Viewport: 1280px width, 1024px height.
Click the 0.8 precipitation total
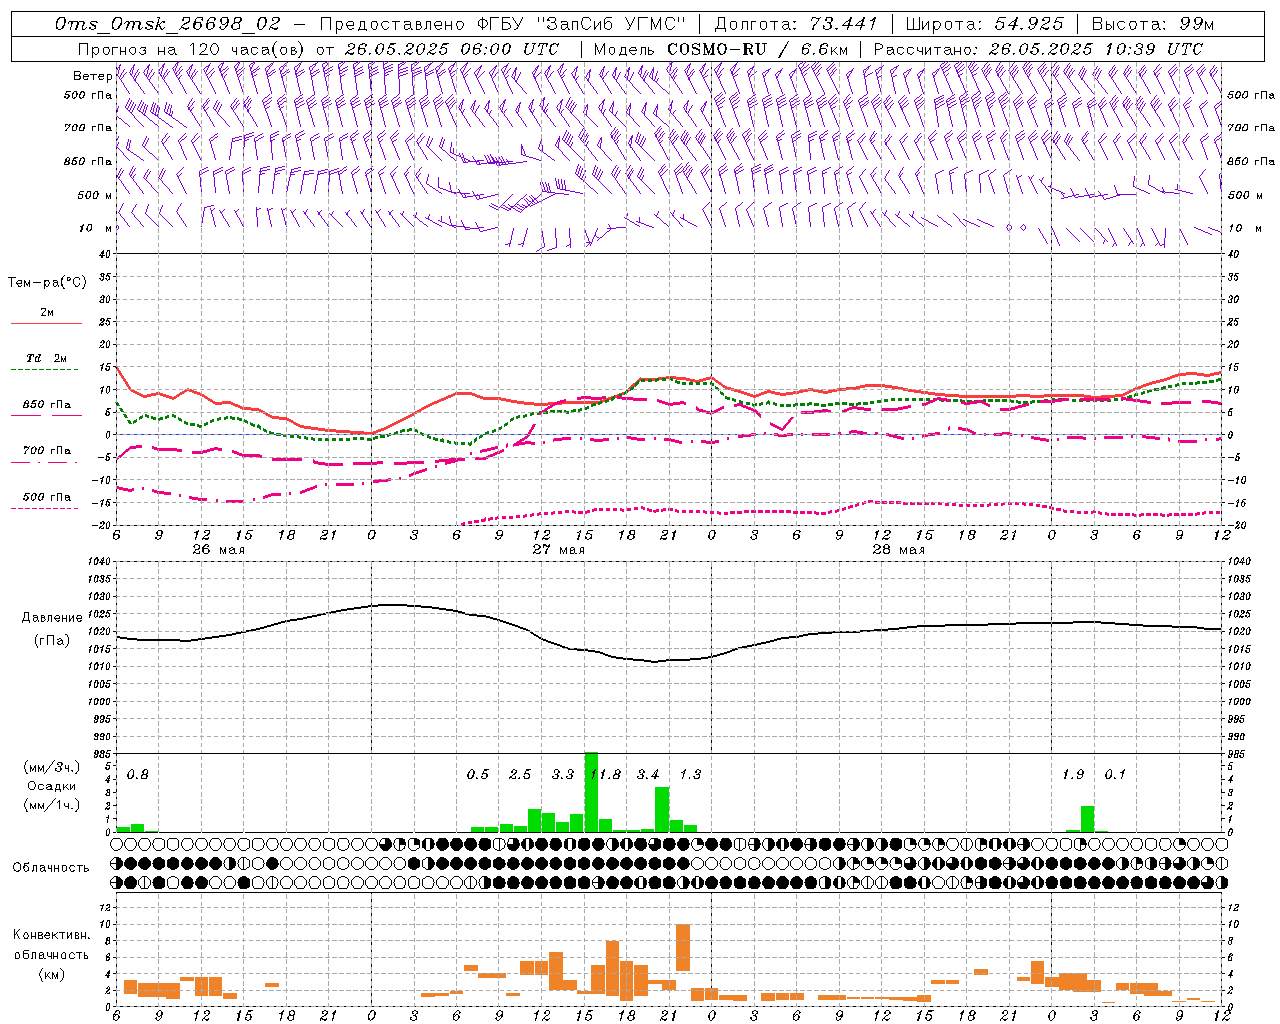[137, 774]
